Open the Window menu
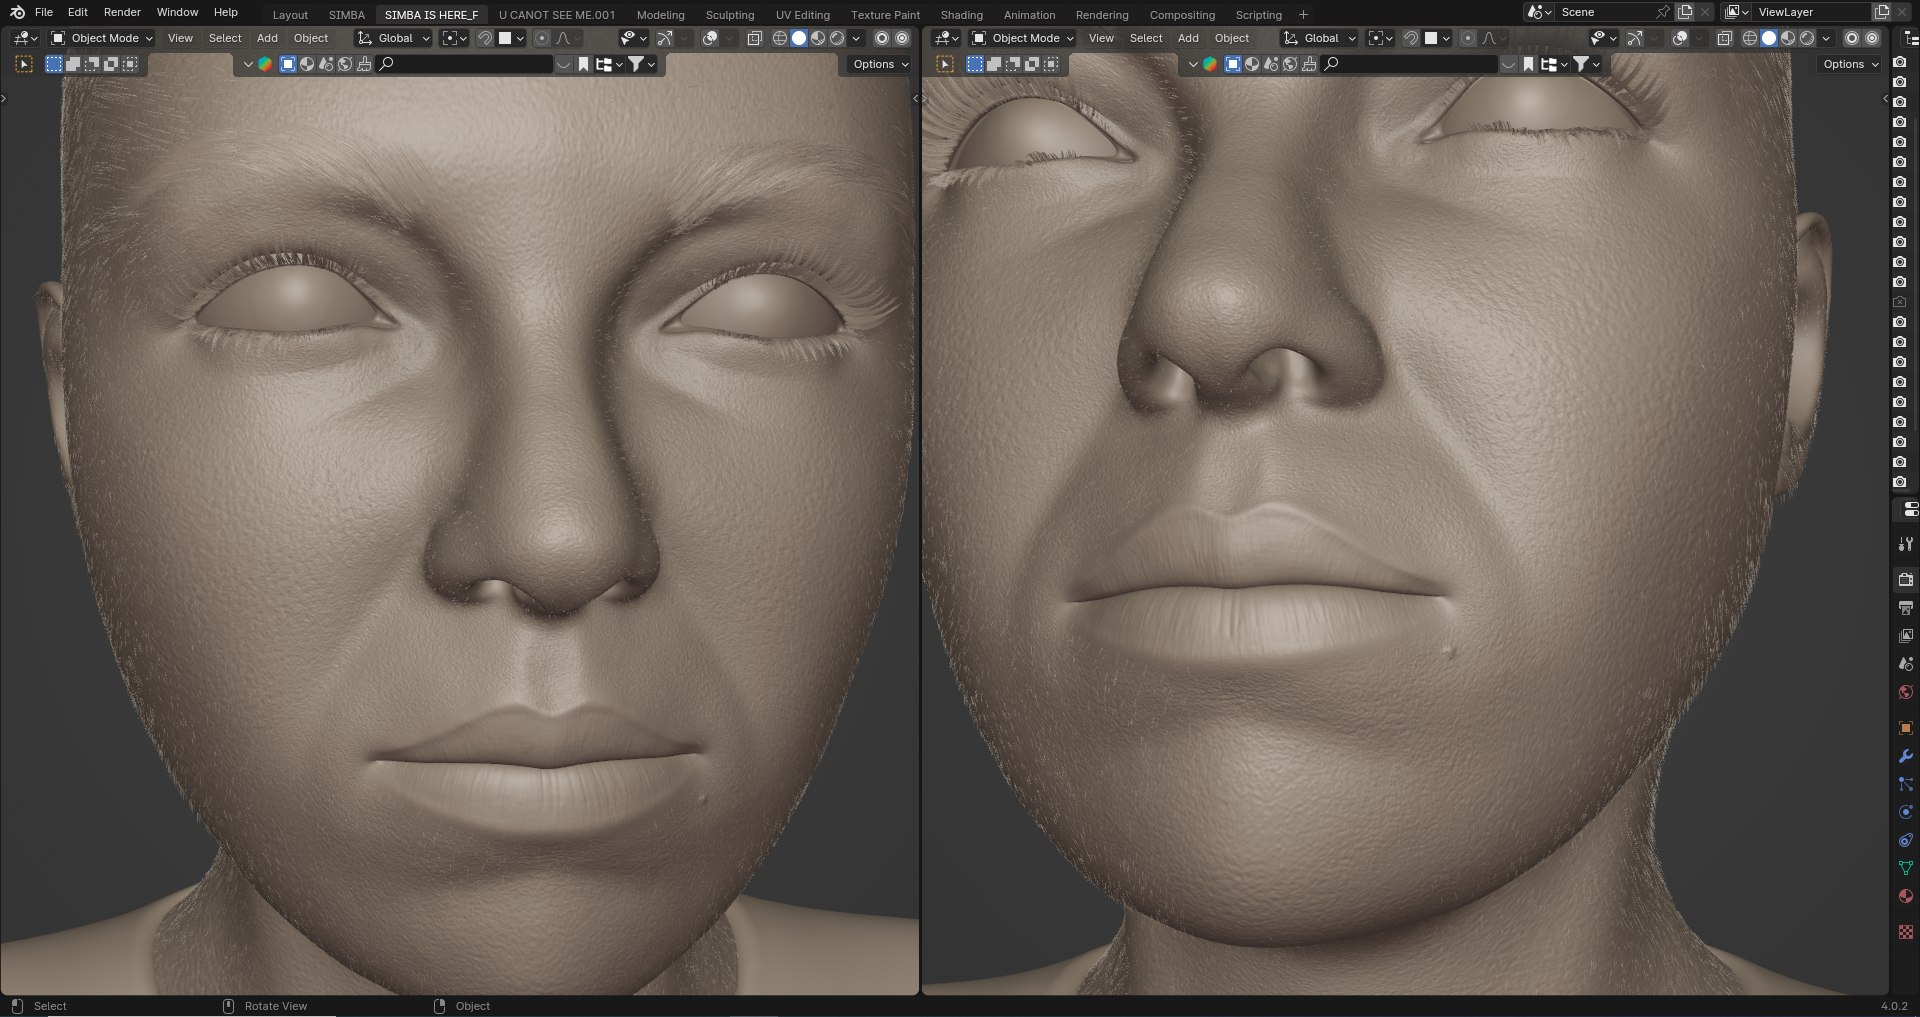This screenshot has width=1920, height=1017. [177, 12]
